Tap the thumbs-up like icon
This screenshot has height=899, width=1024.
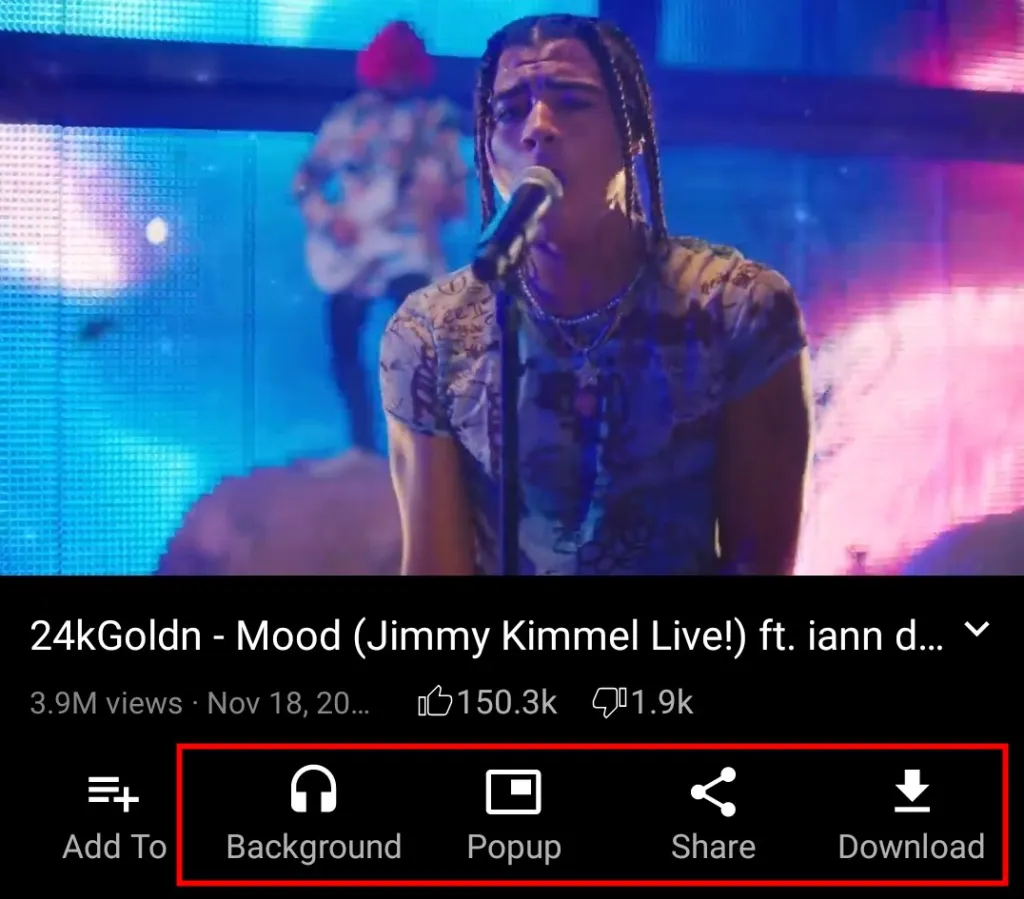[435, 702]
